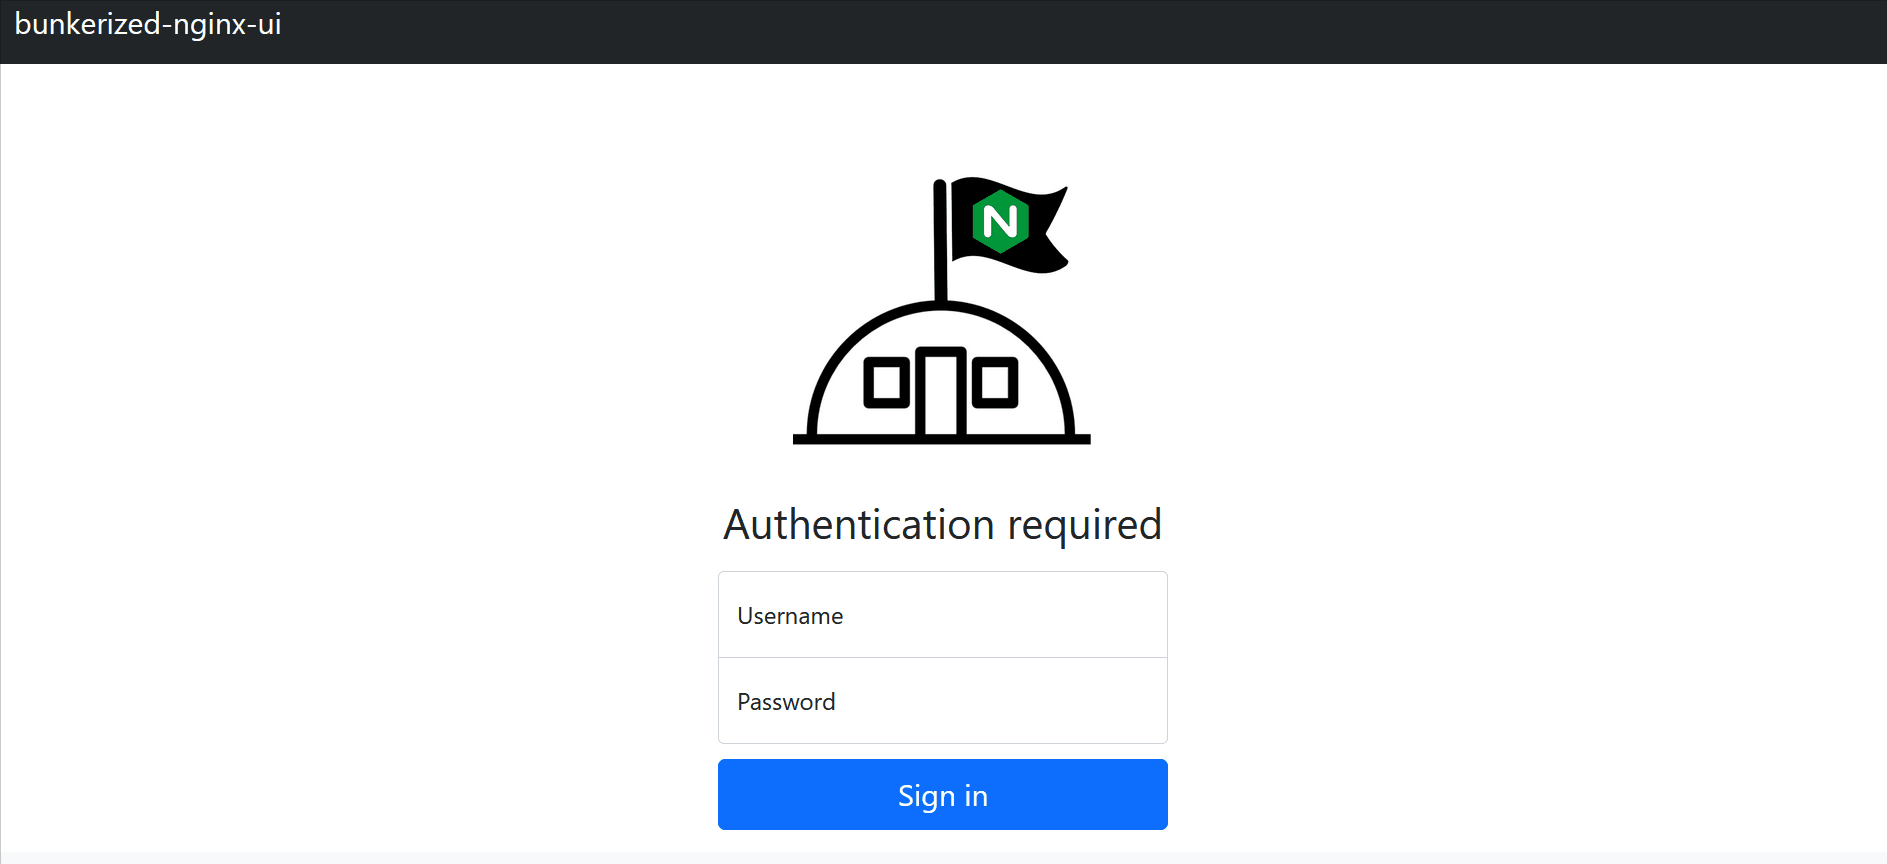
Task: Click the bunker's center door
Action: [x=940, y=393]
